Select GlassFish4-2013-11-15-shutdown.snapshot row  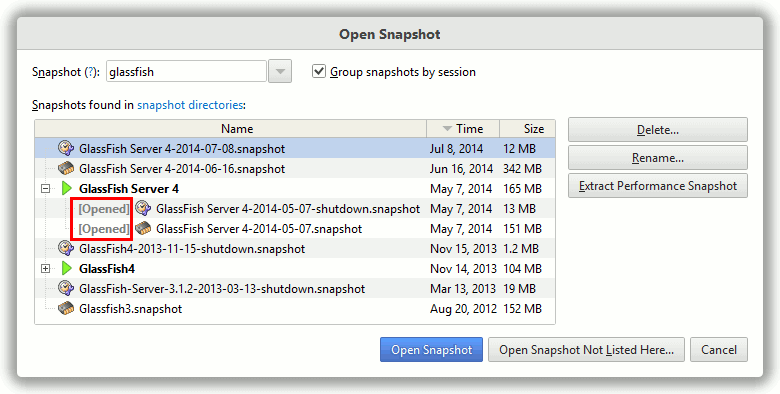click(x=295, y=248)
